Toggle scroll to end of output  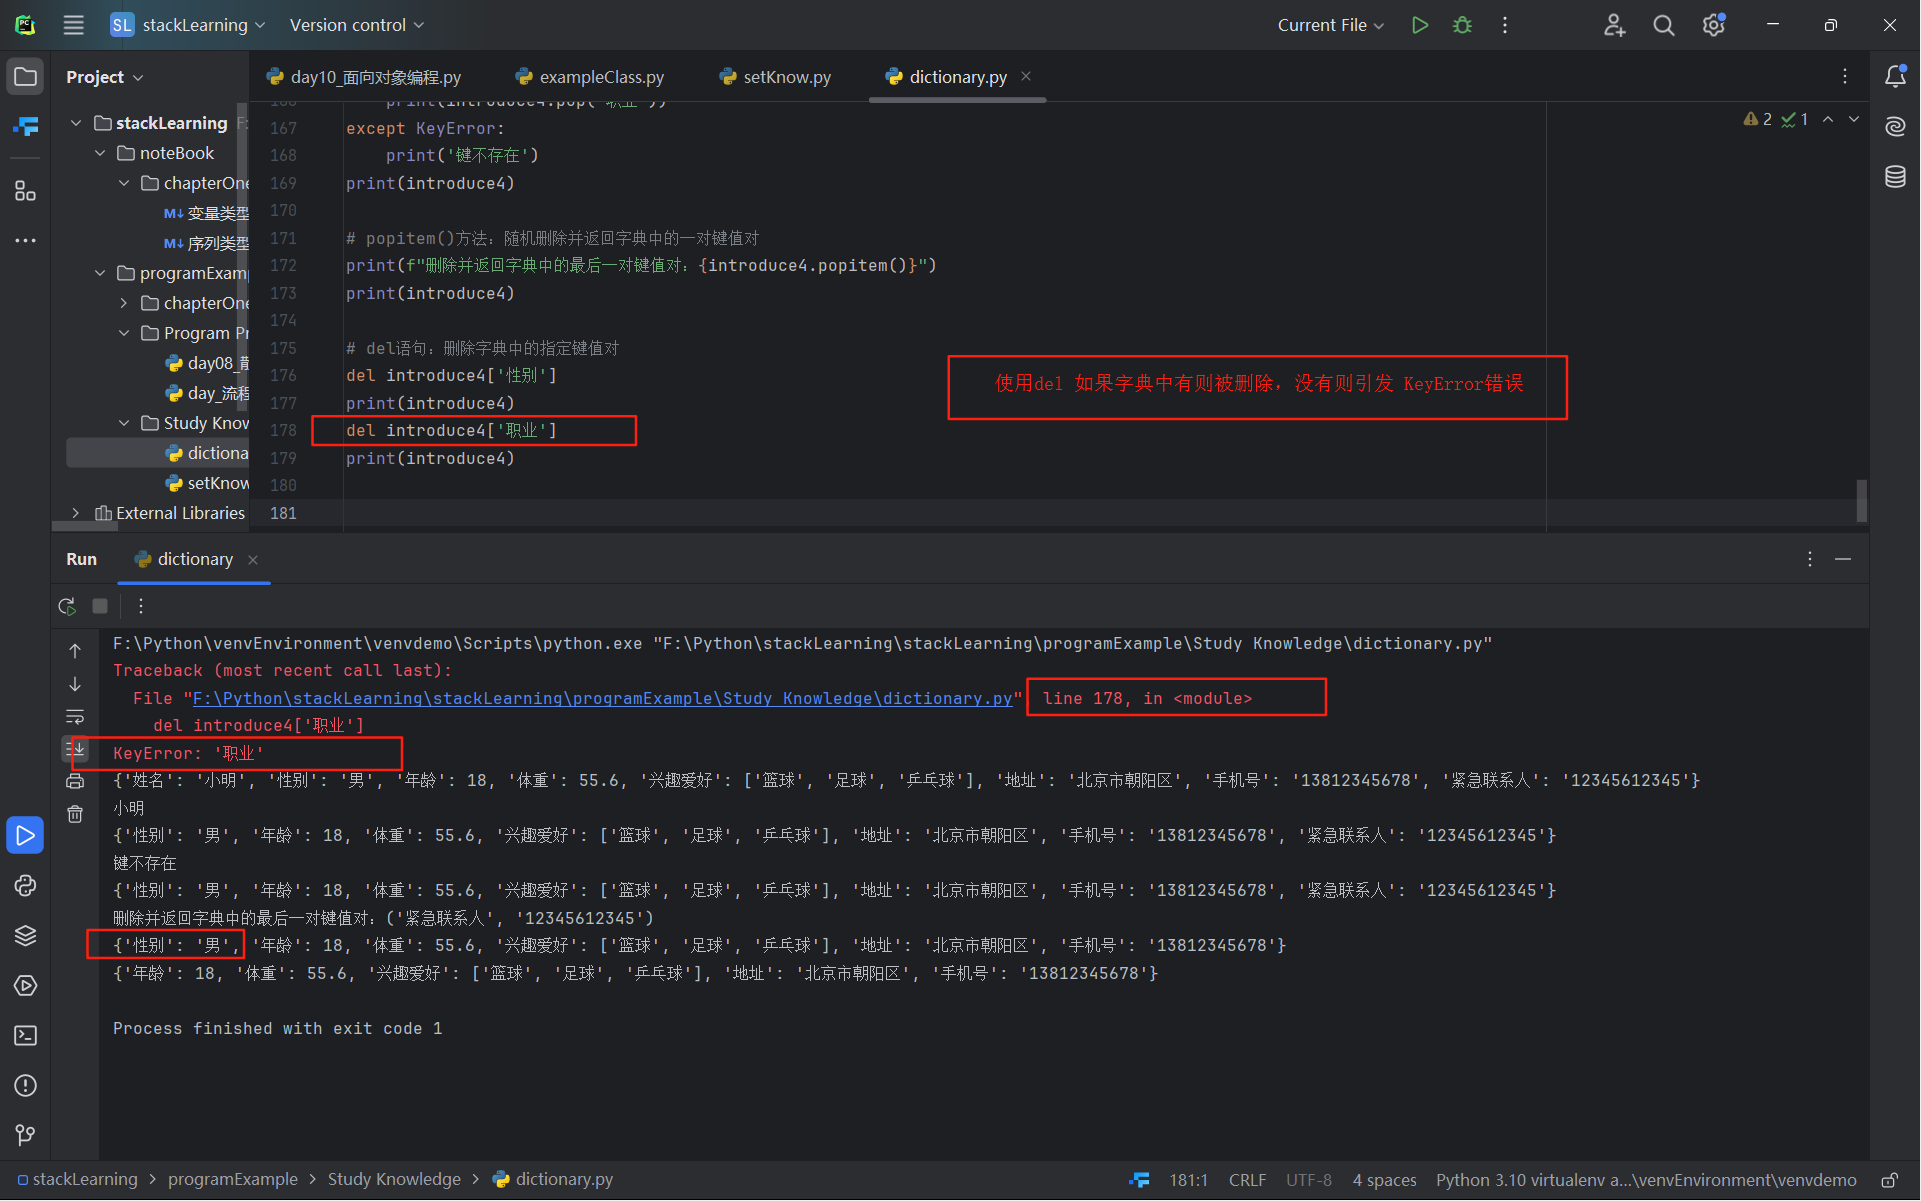pyautogui.click(x=75, y=749)
